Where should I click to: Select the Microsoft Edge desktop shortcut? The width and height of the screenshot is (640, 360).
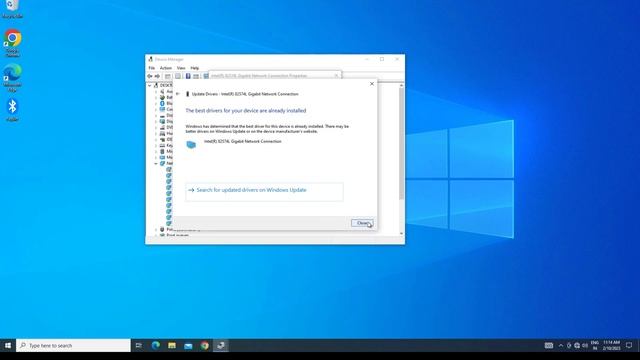[x=12, y=78]
